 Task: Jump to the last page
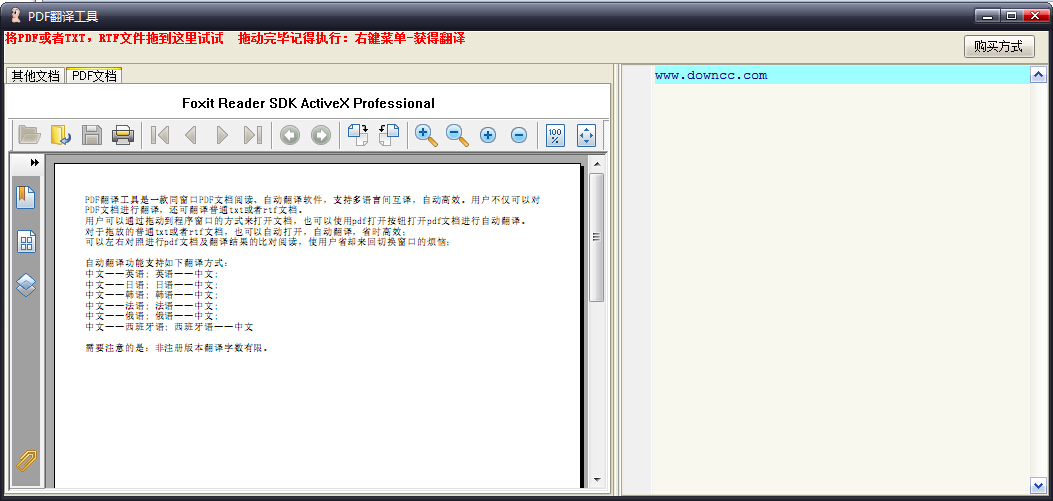pyautogui.click(x=253, y=135)
